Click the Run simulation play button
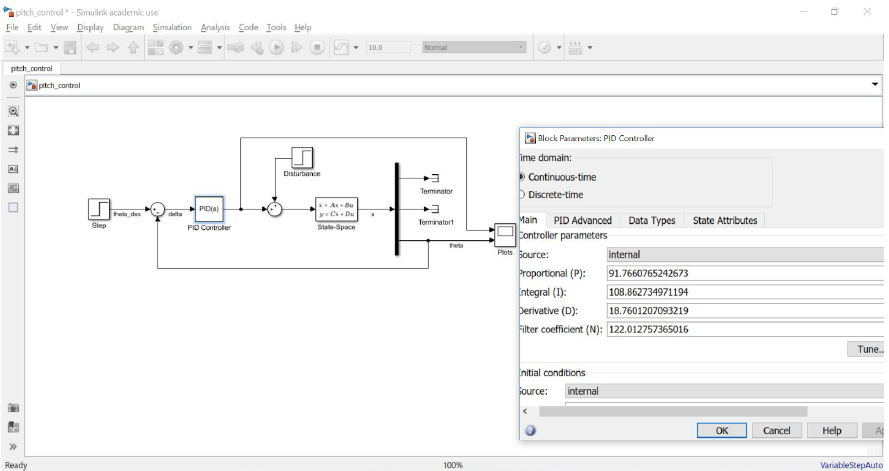Image resolution: width=889 pixels, height=471 pixels. 276,48
